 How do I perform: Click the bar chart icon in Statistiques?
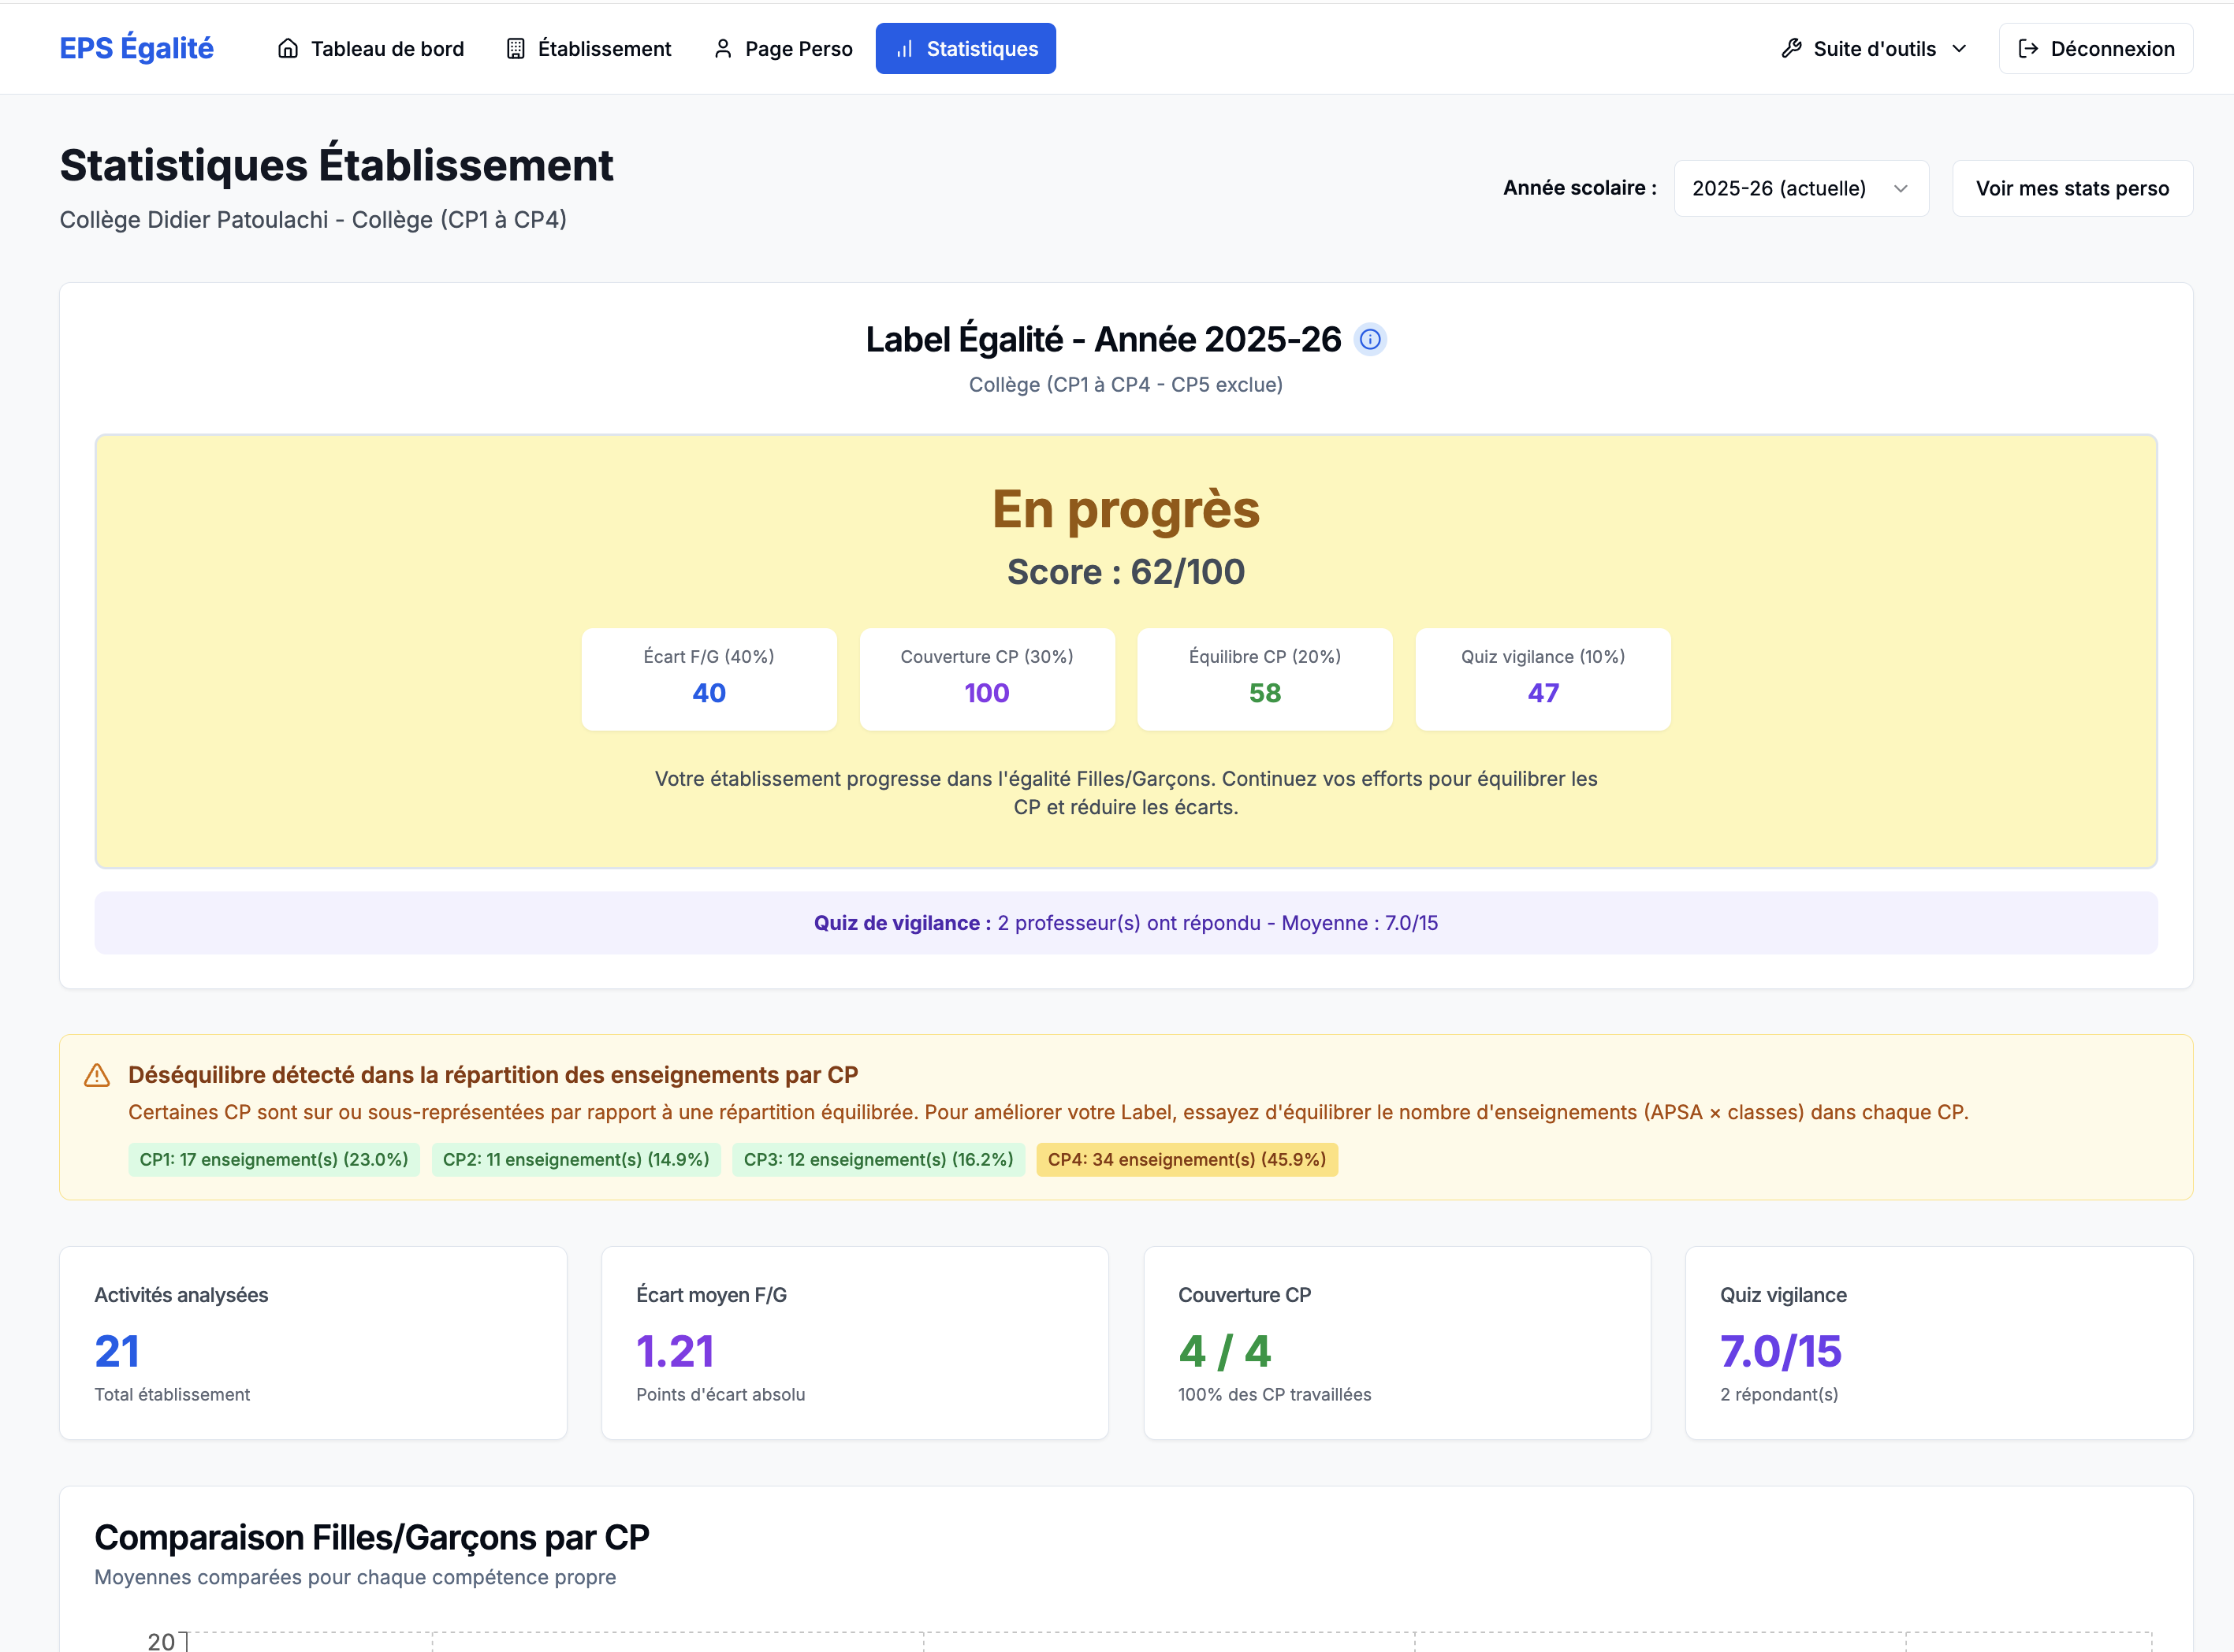click(904, 49)
